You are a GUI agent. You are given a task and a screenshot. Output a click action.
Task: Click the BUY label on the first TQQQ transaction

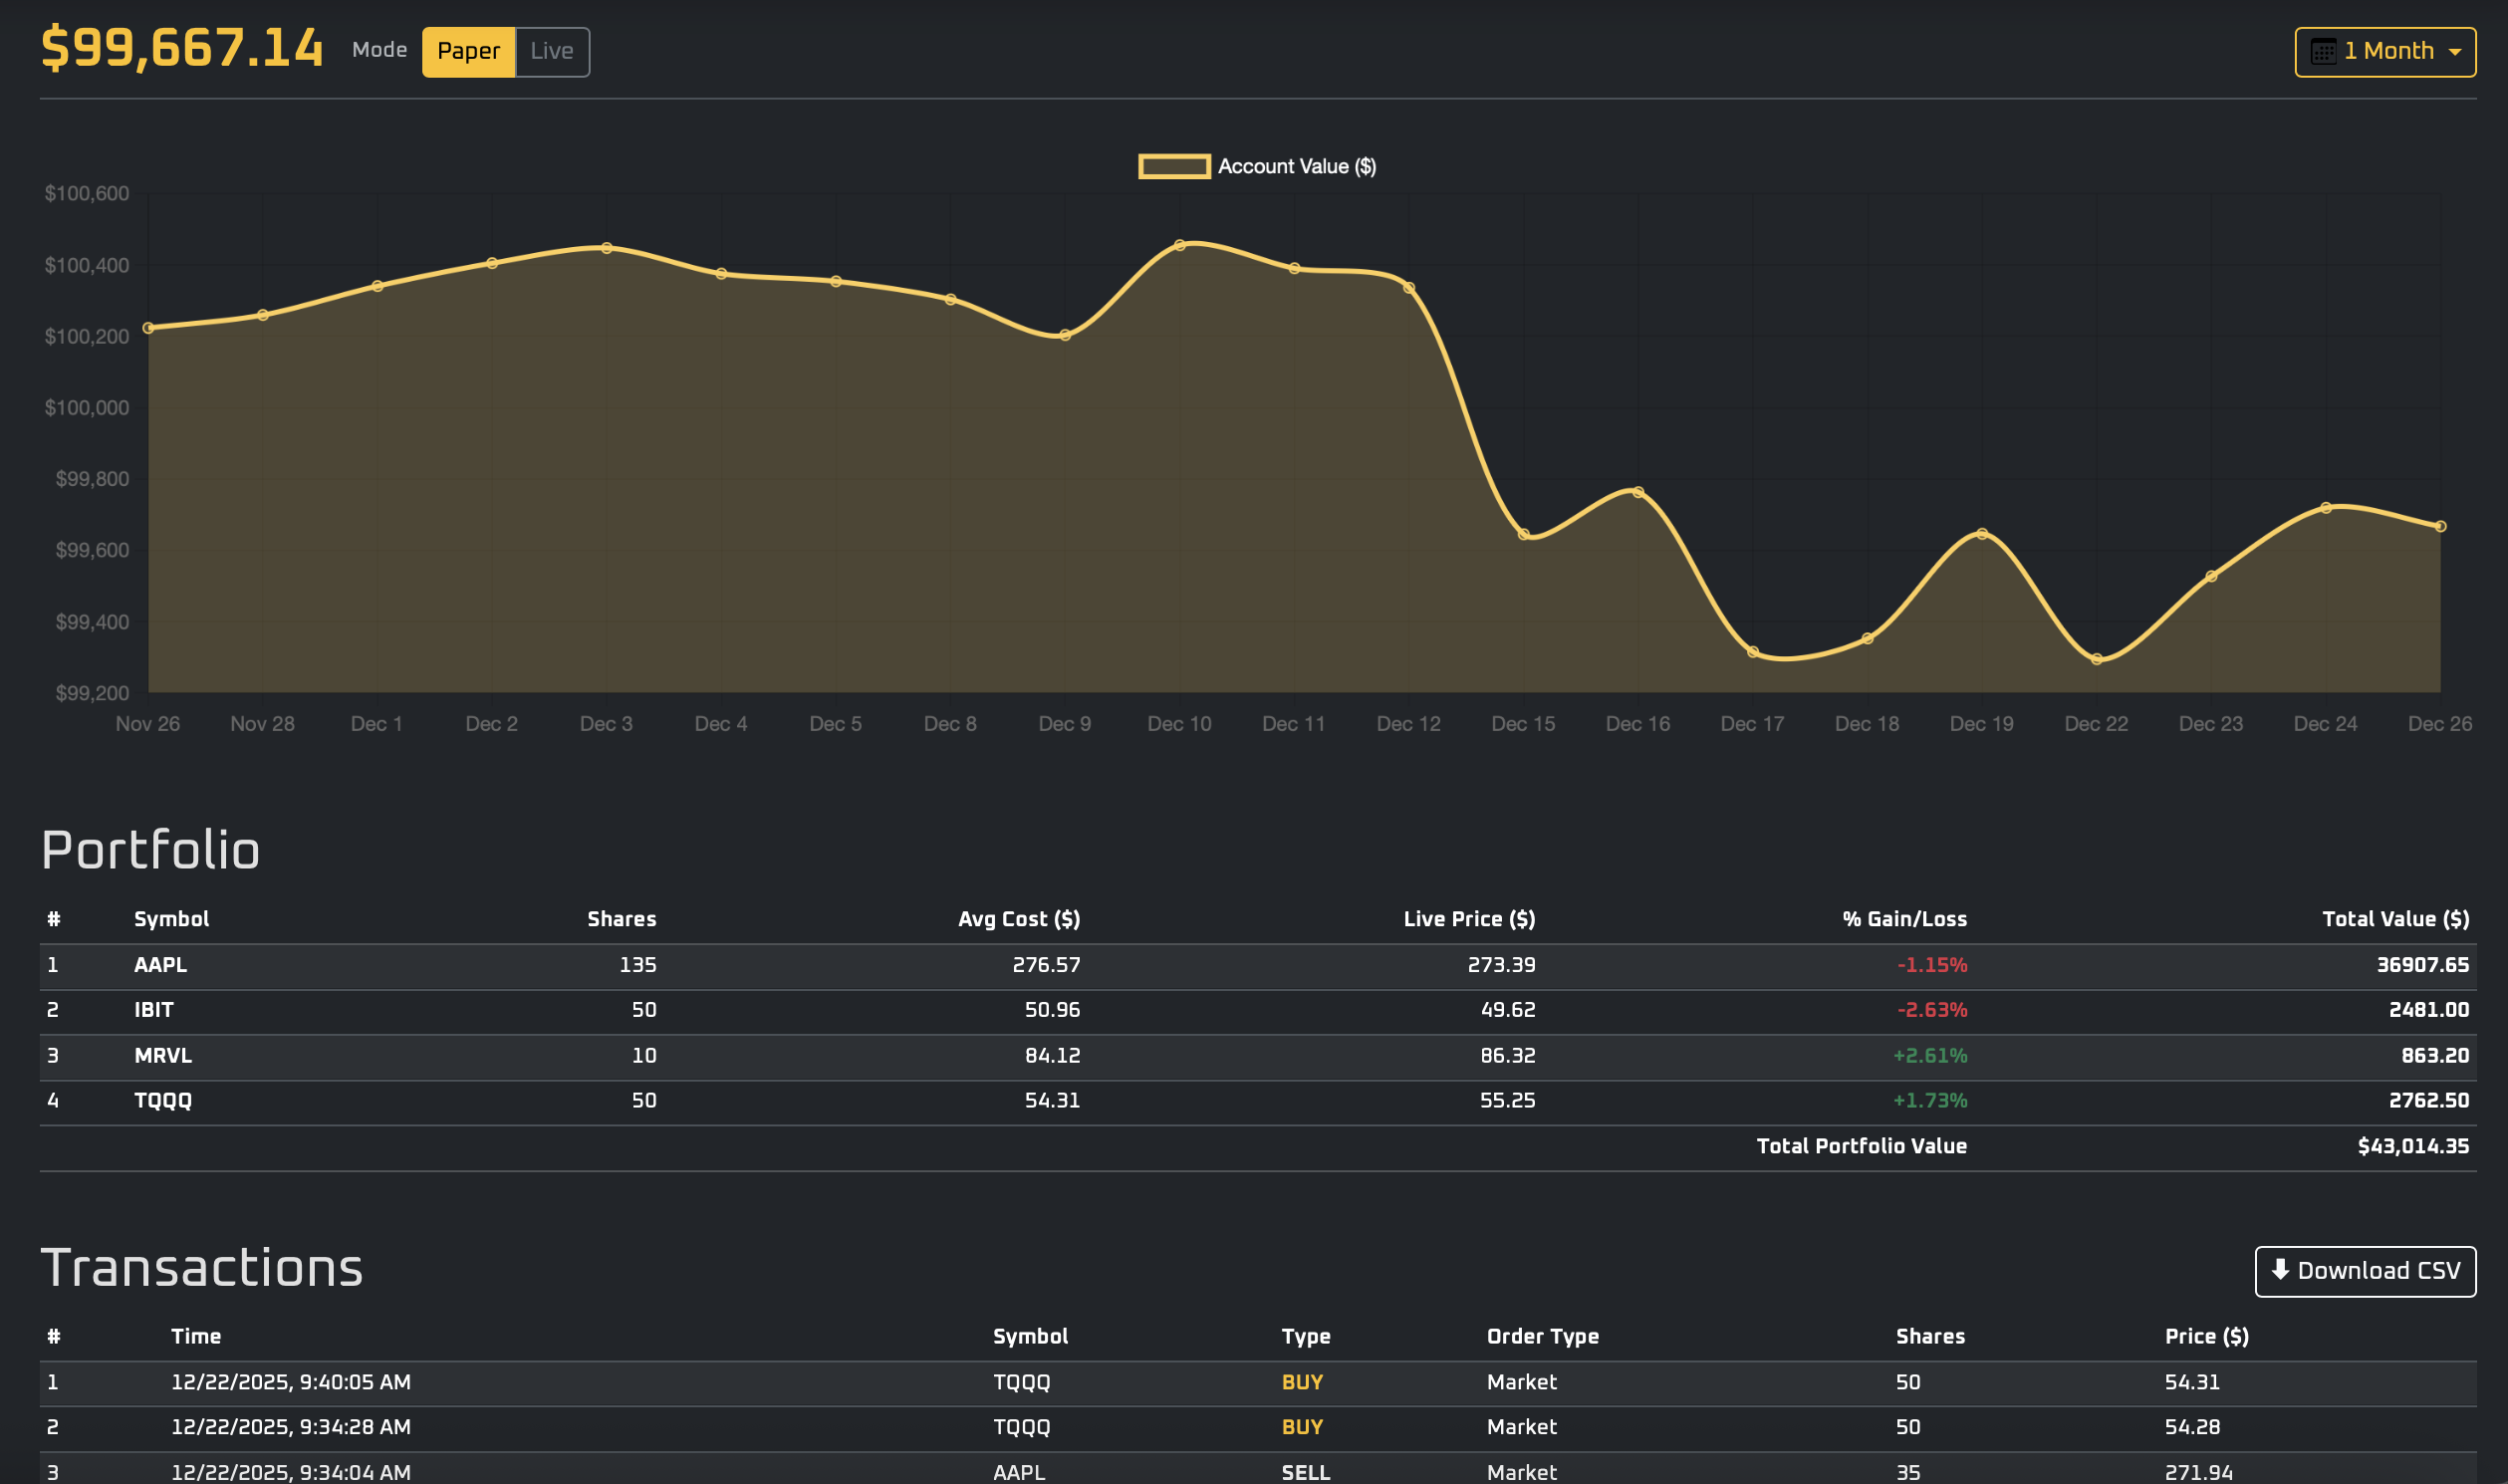tap(1304, 1382)
